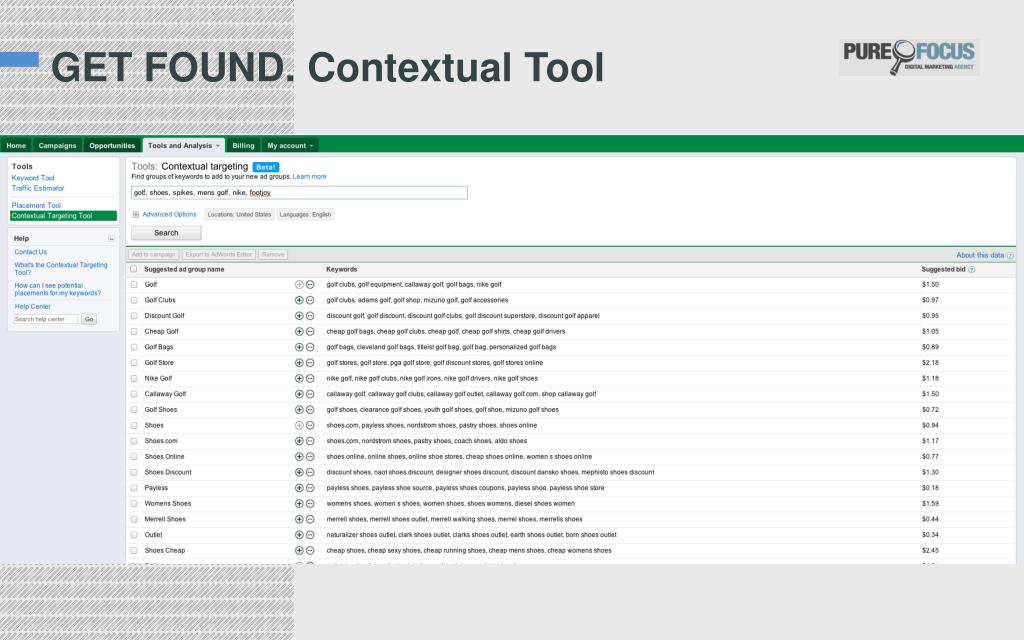
Task: Add the Womens Shoes ad group (plus icon)
Action: [299, 504]
